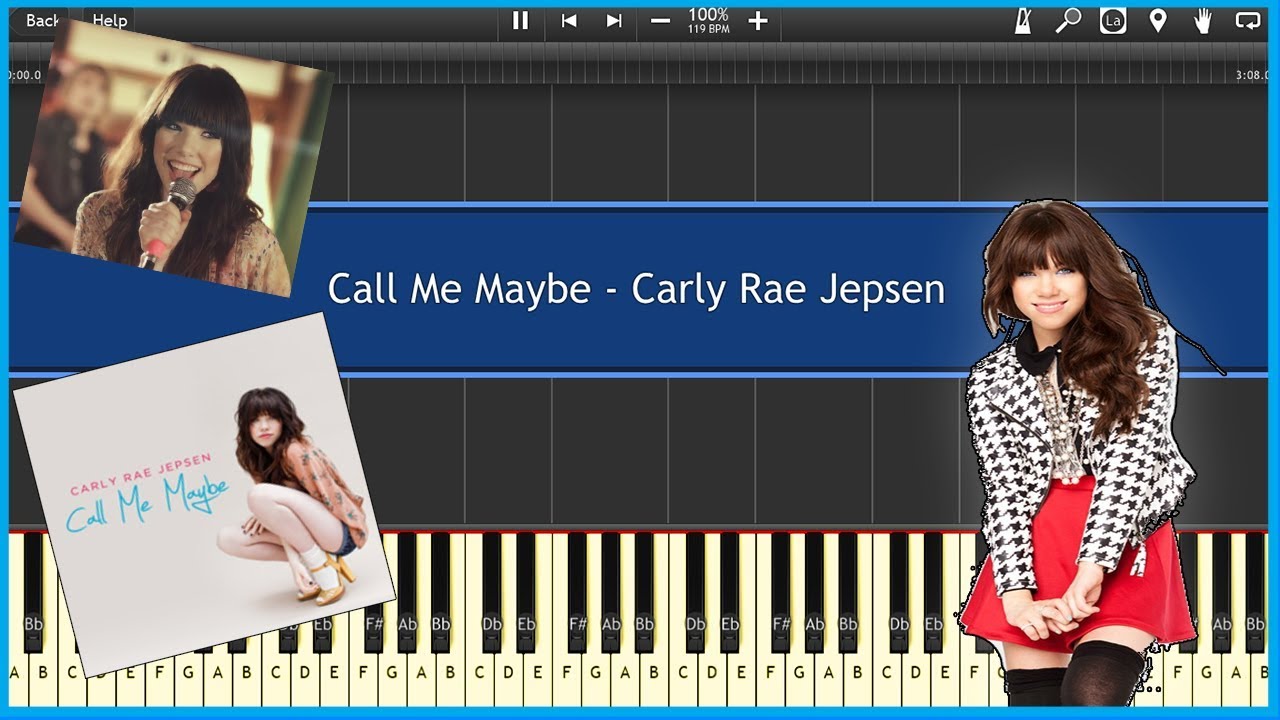Open the zoom magnifier tool

click(1068, 21)
